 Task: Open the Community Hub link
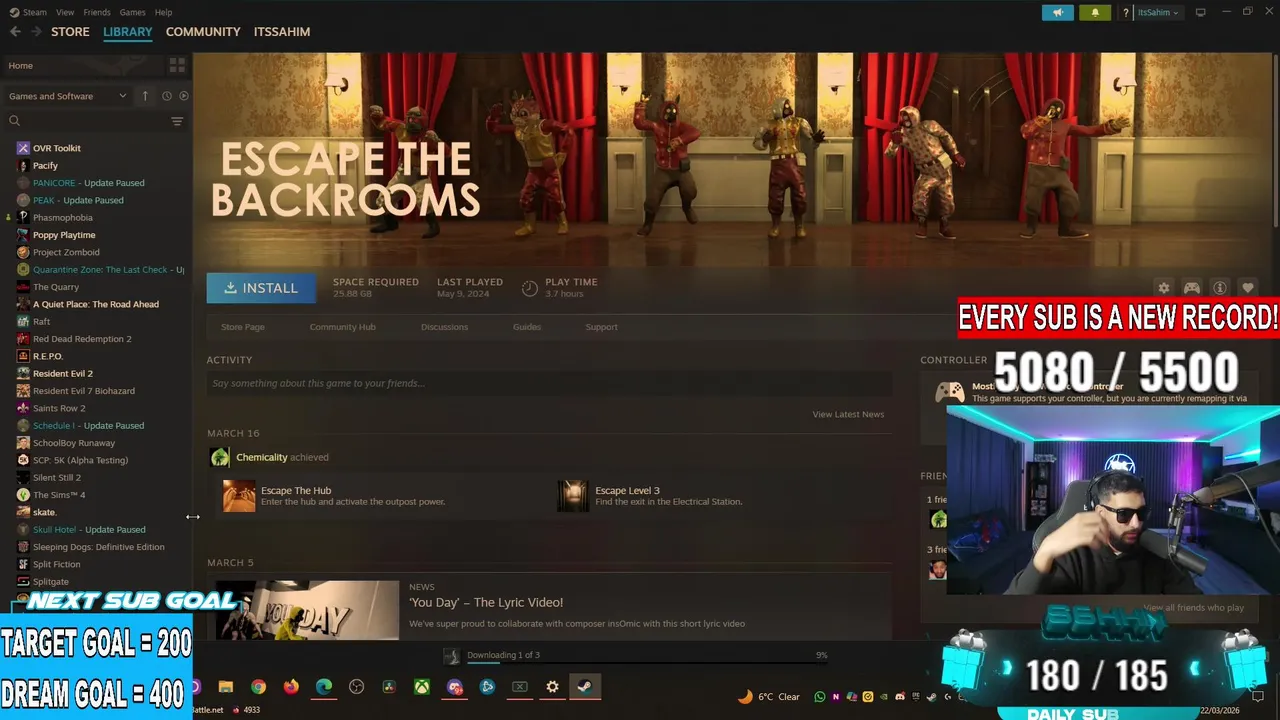click(x=342, y=327)
